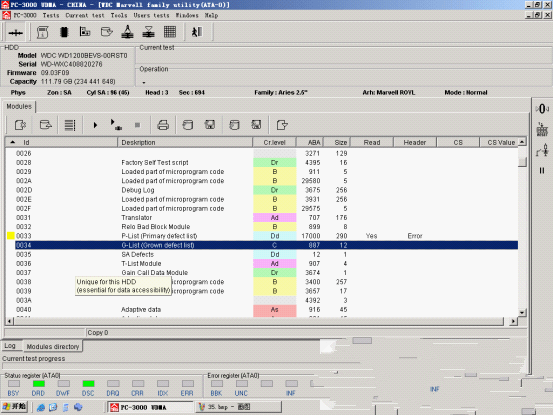Click the first main toolbar connector icon
Viewport: 553px width, 415px height.
coord(16,33)
